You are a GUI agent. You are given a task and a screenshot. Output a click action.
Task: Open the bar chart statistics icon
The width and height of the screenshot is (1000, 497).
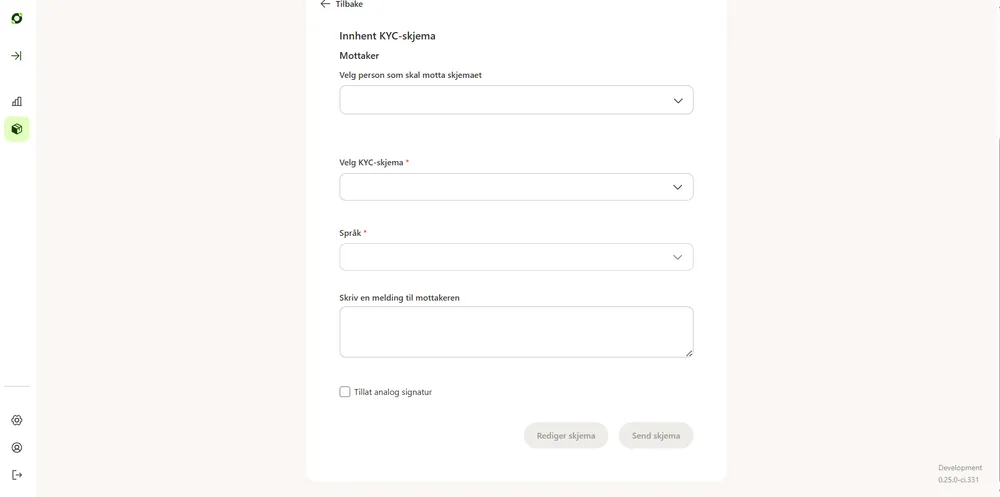[x=17, y=101]
